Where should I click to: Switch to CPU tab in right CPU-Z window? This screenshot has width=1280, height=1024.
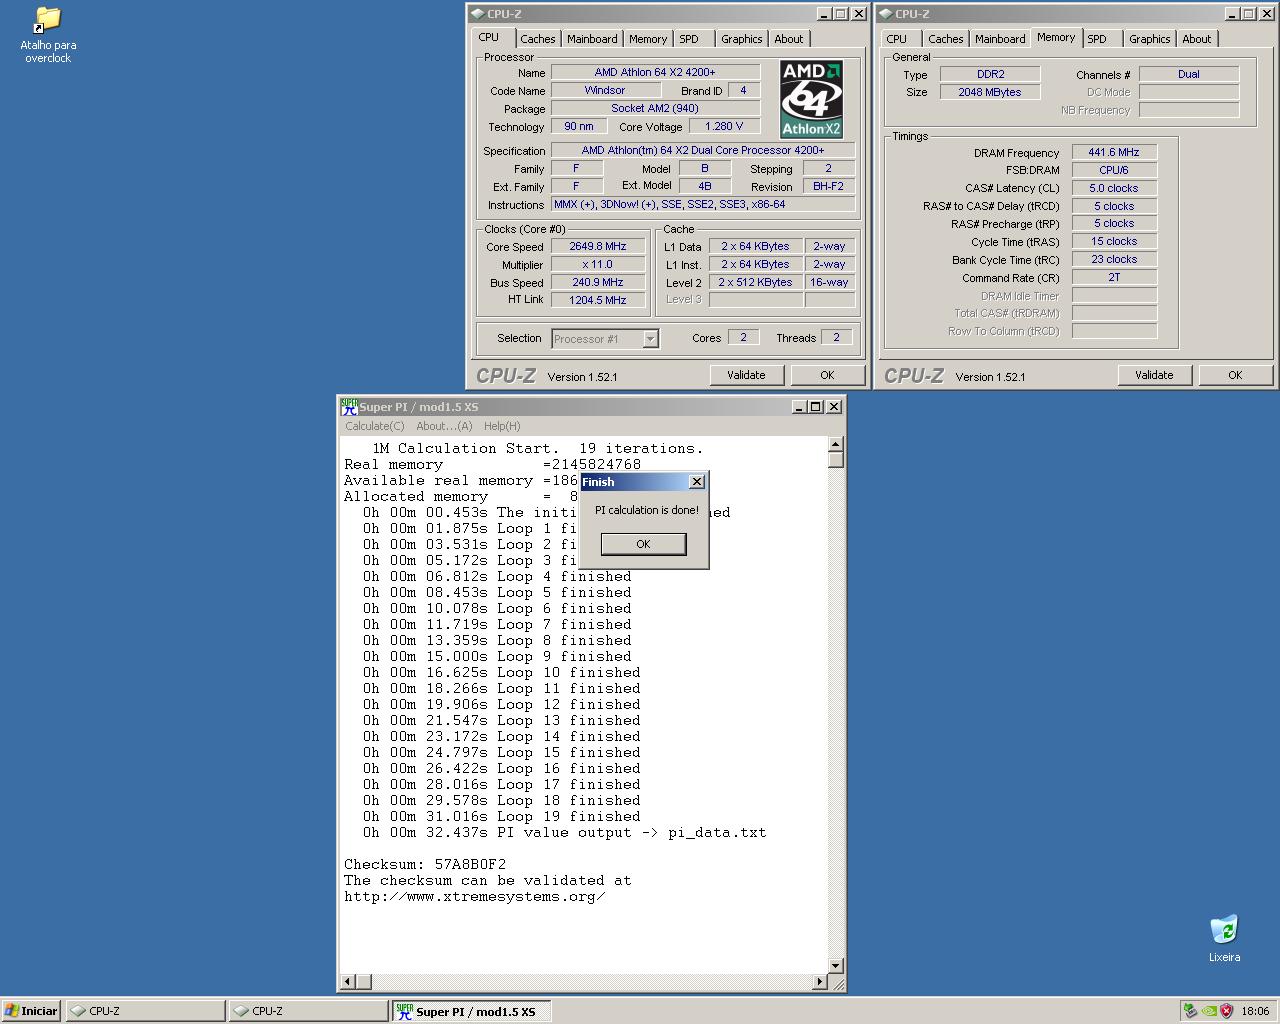point(897,39)
